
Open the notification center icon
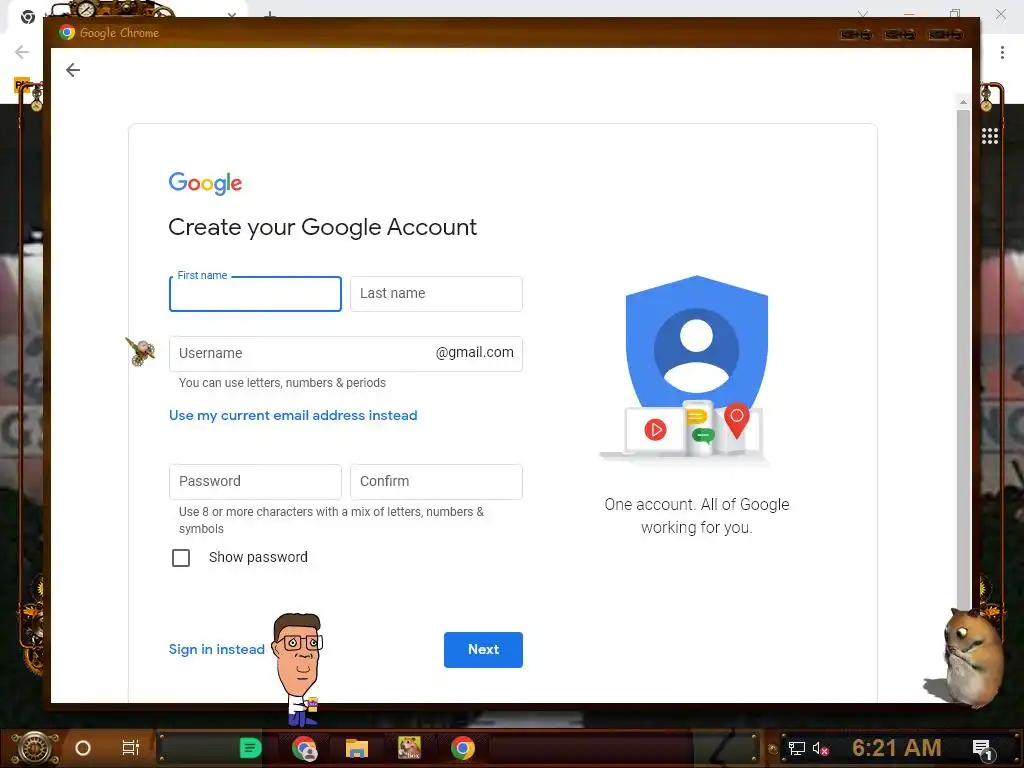[x=982, y=749]
